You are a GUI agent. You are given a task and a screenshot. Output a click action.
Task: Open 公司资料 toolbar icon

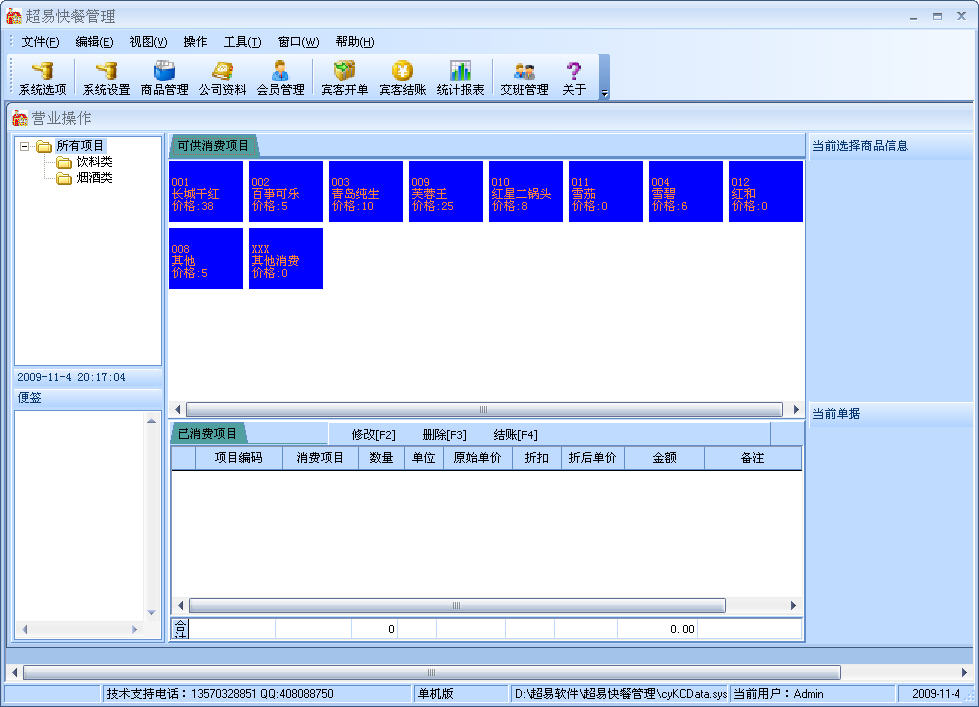pyautogui.click(x=222, y=77)
